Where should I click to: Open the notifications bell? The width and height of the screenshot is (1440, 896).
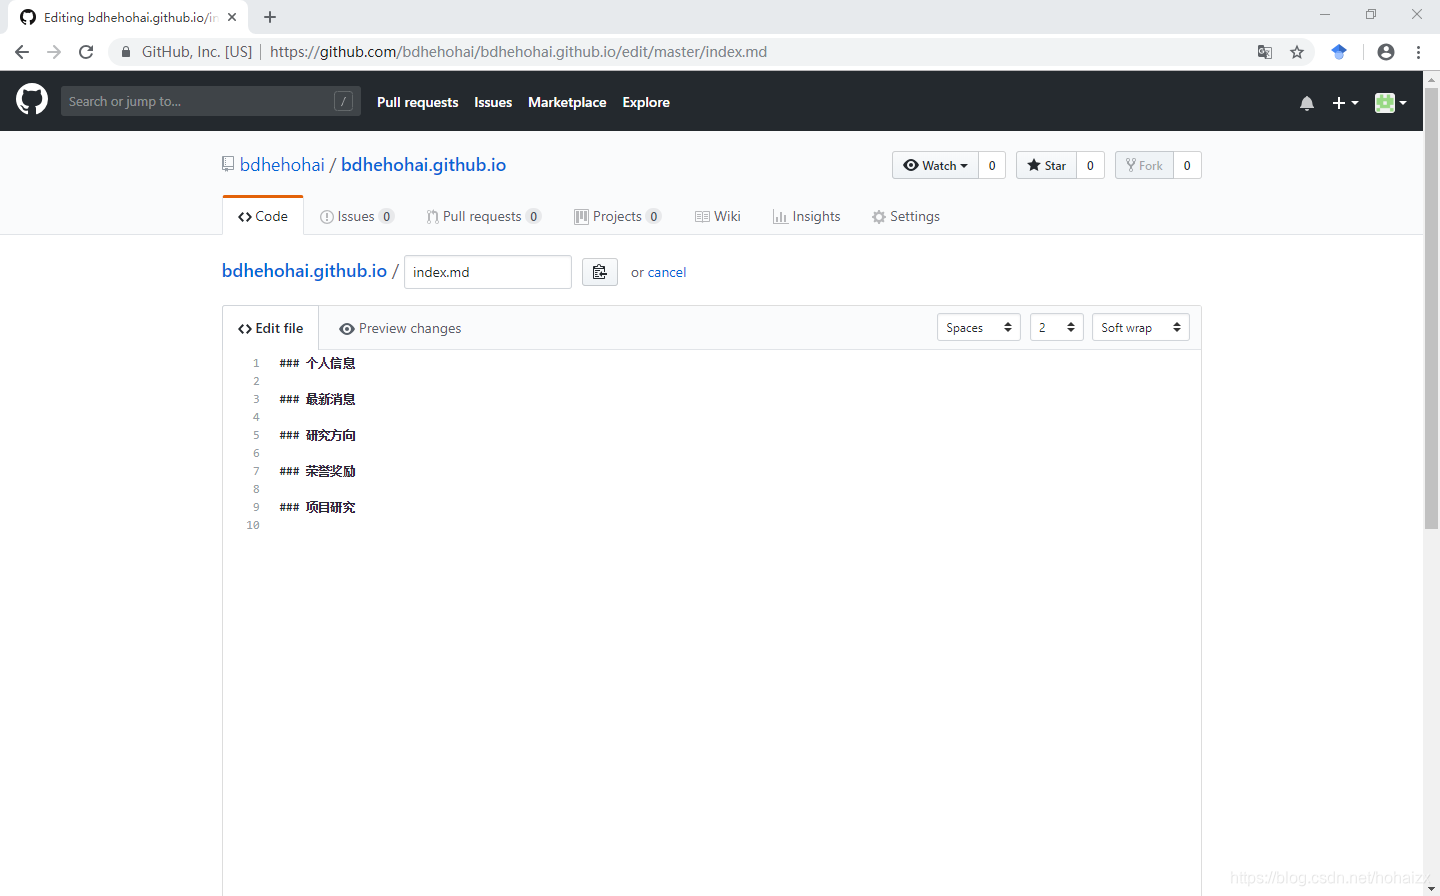[1307, 103]
